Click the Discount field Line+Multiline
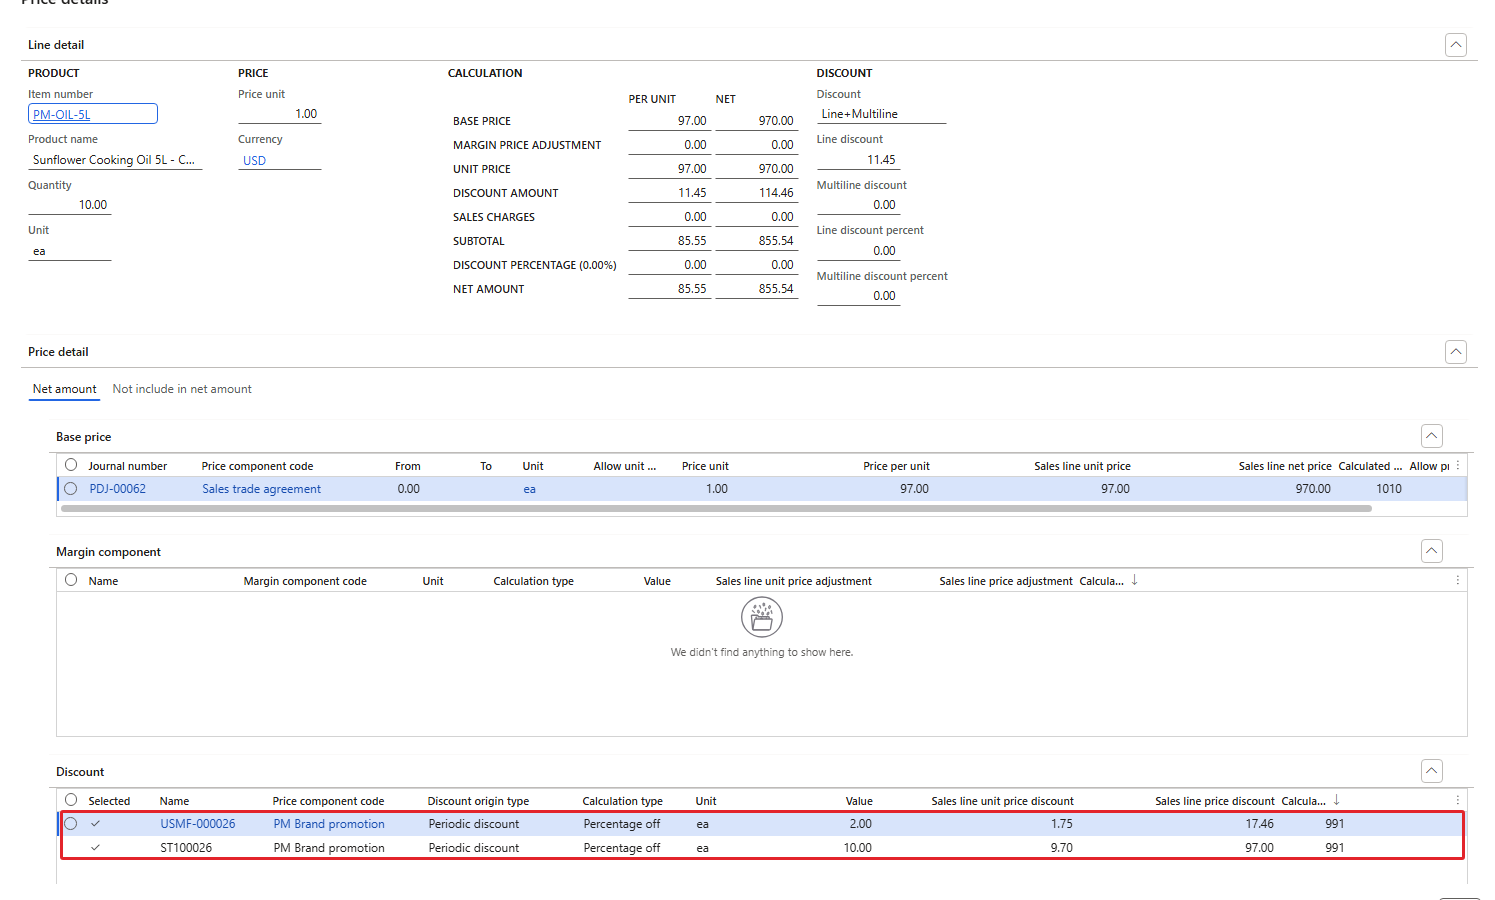 click(882, 114)
